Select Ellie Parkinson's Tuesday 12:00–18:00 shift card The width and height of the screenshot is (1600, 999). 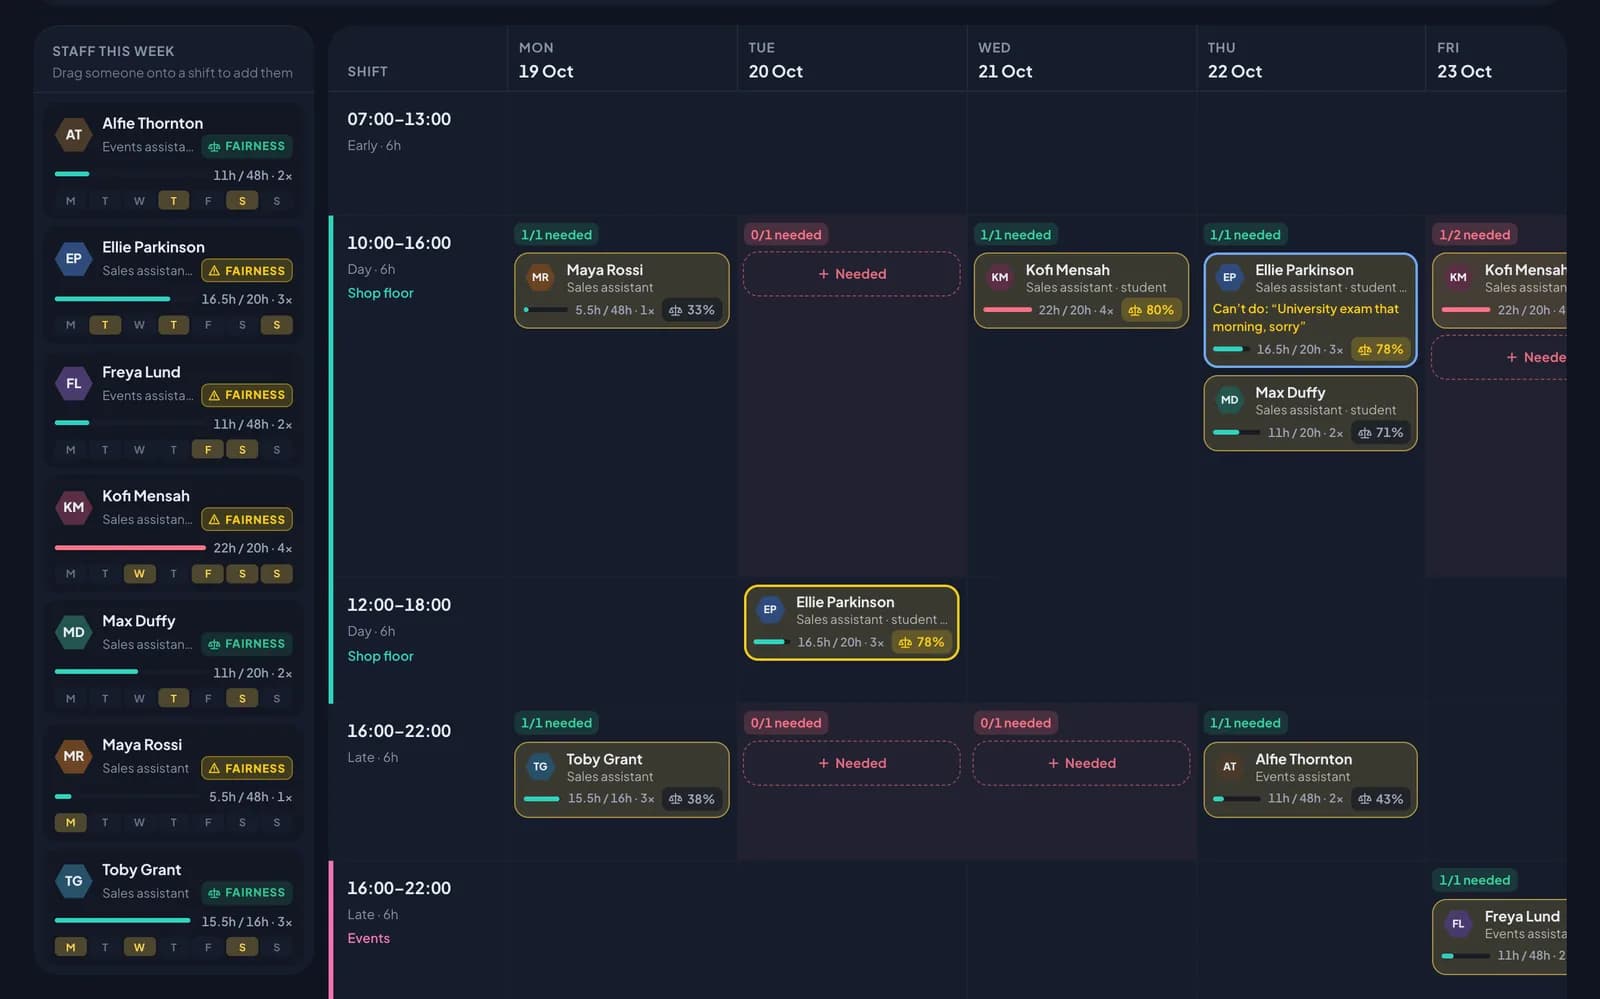[x=852, y=623]
